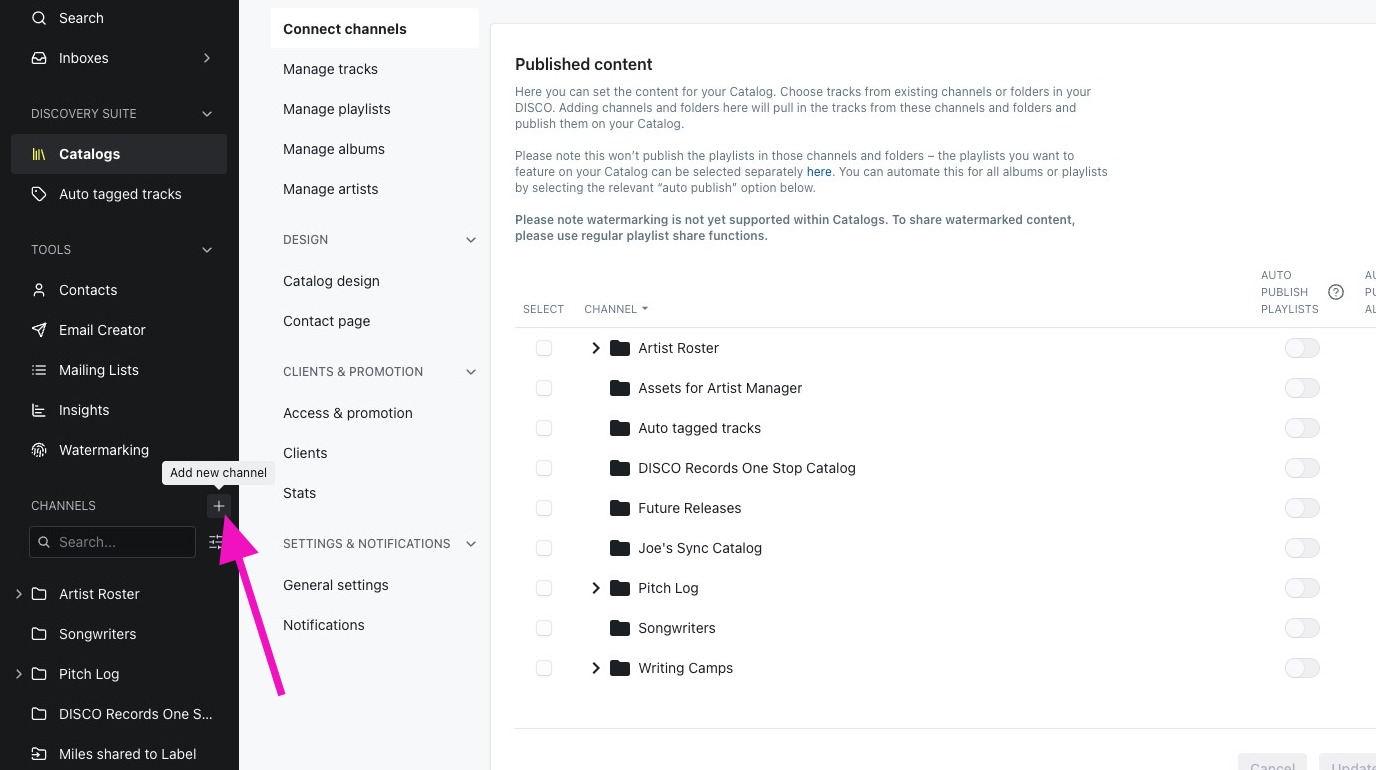The image size is (1376, 770).
Task: Open Insights via its chart icon
Action: pos(39,410)
